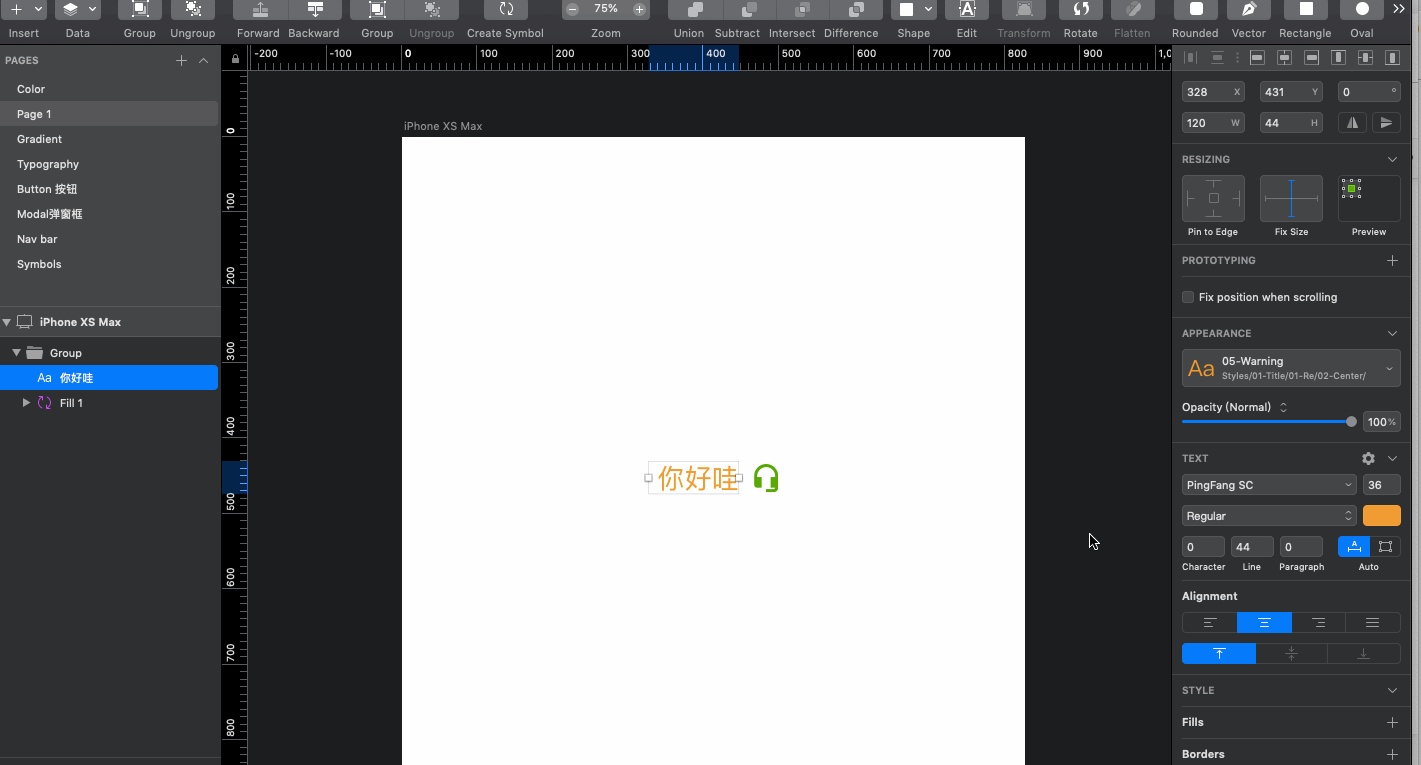
Task: Insert a Rounded rectangle shape
Action: tap(1195, 10)
